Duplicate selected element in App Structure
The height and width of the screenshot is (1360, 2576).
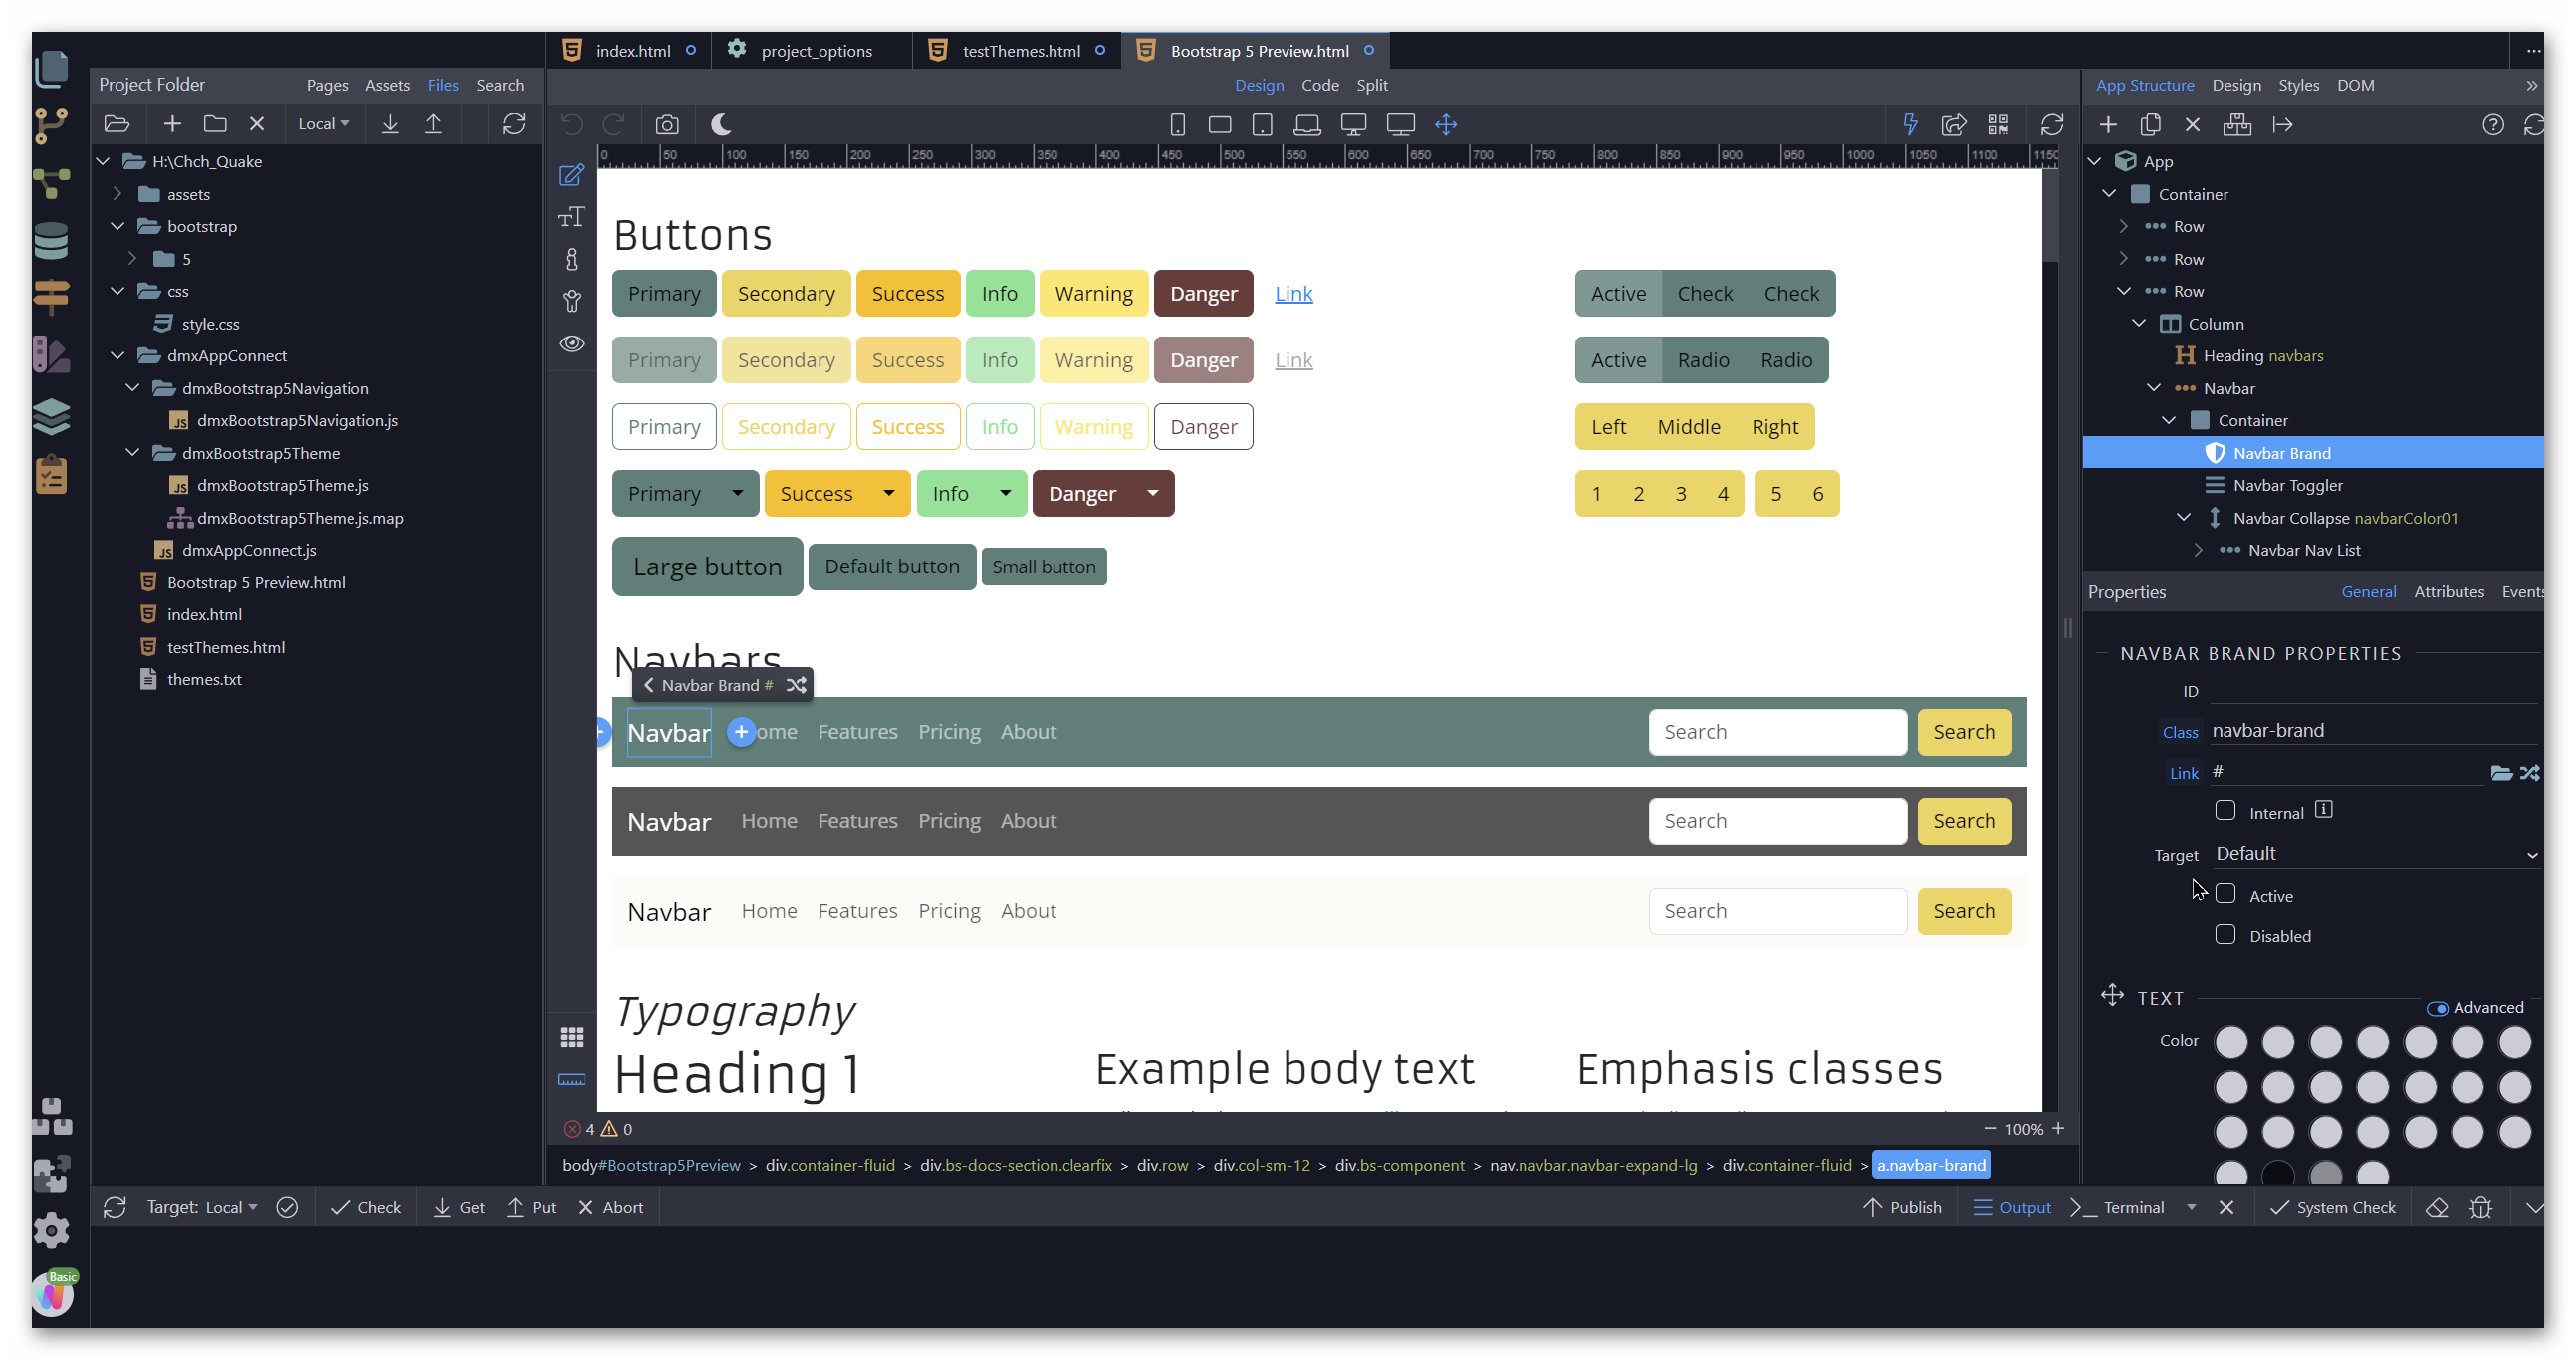2150,124
